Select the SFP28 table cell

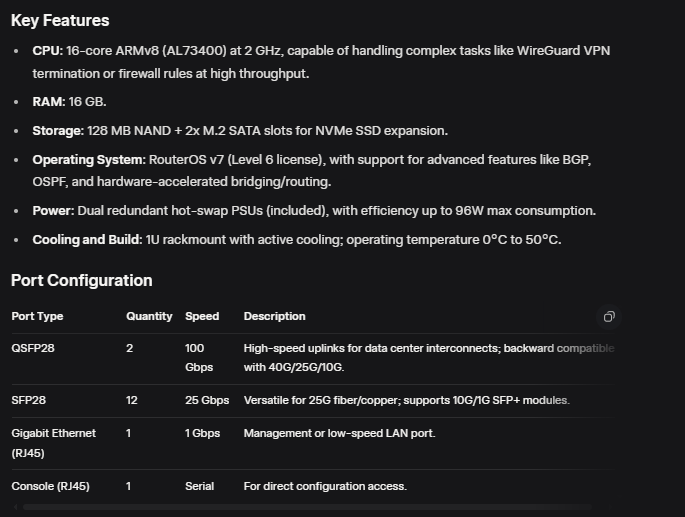point(28,401)
